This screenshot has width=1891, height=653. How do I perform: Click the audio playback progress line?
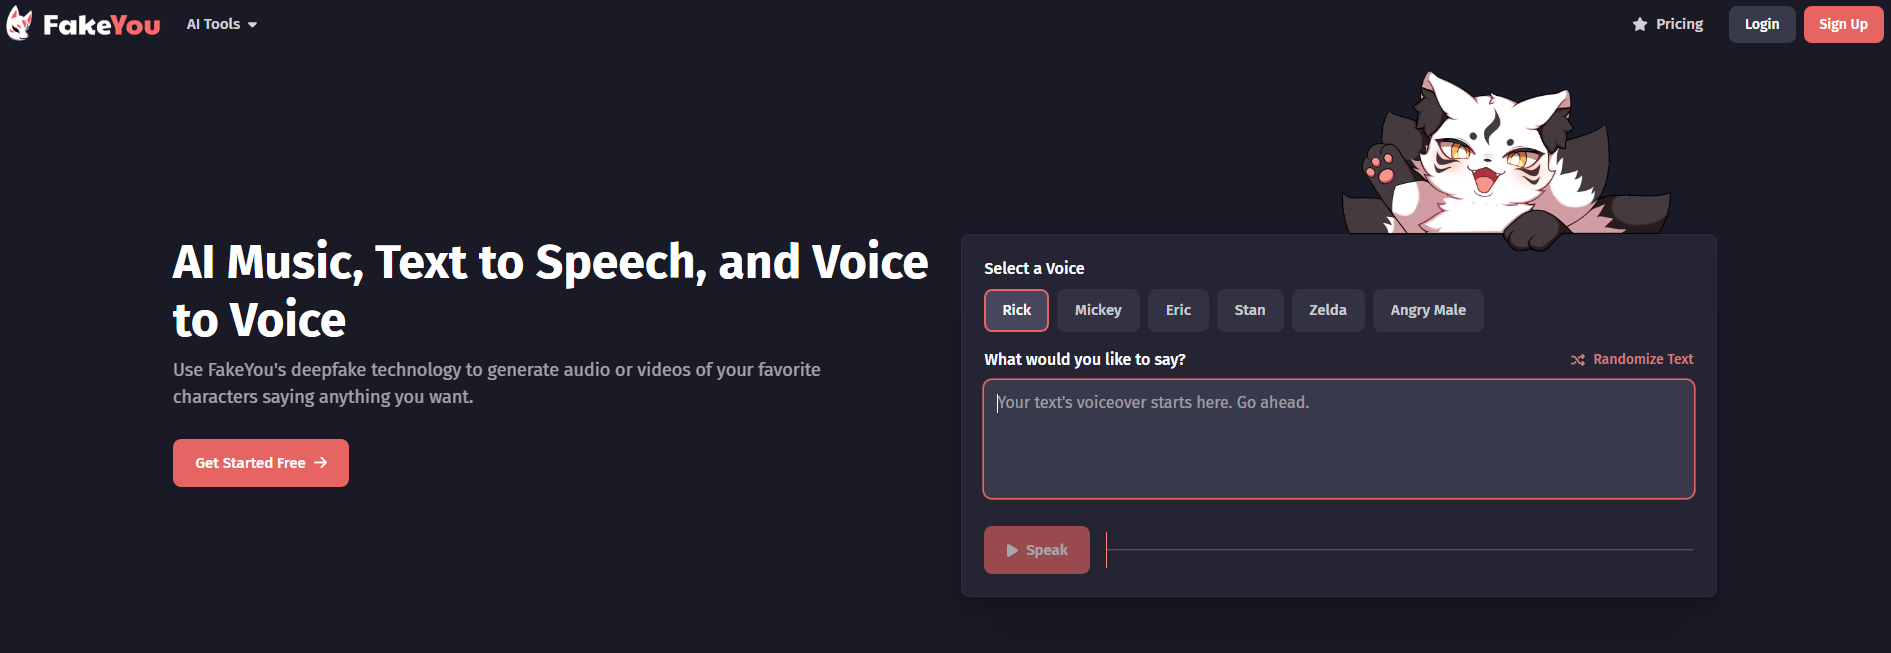point(1400,550)
